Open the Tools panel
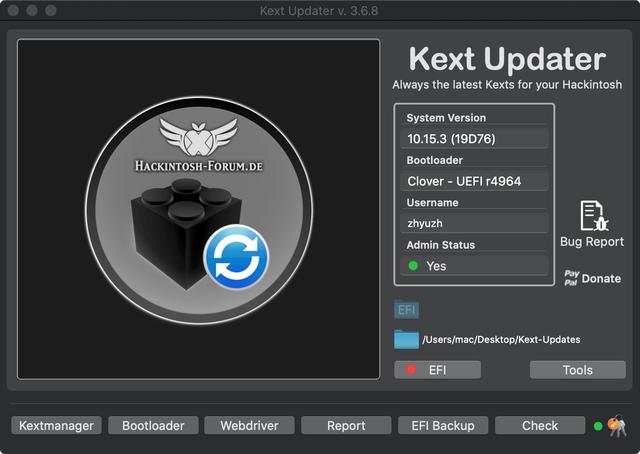Viewport: 640px width, 454px height. 578,370
